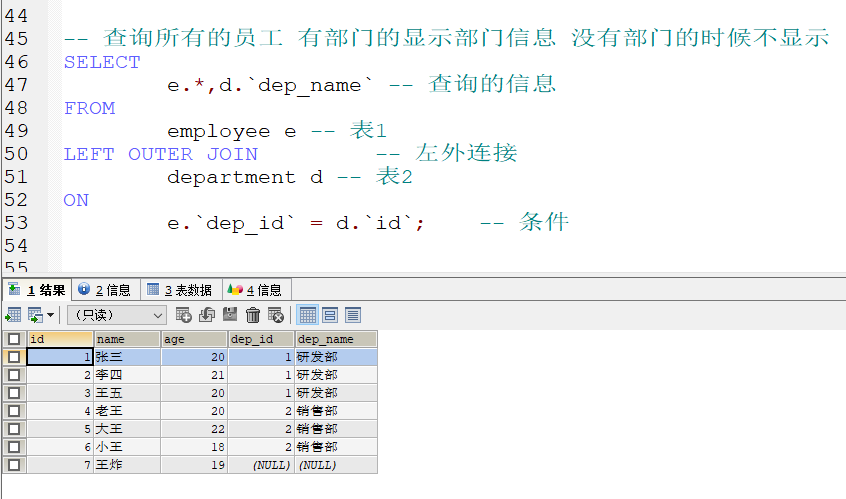Select 销售部 cell in 老王's row
Image resolution: width=846 pixels, height=499 pixels.
point(336,411)
